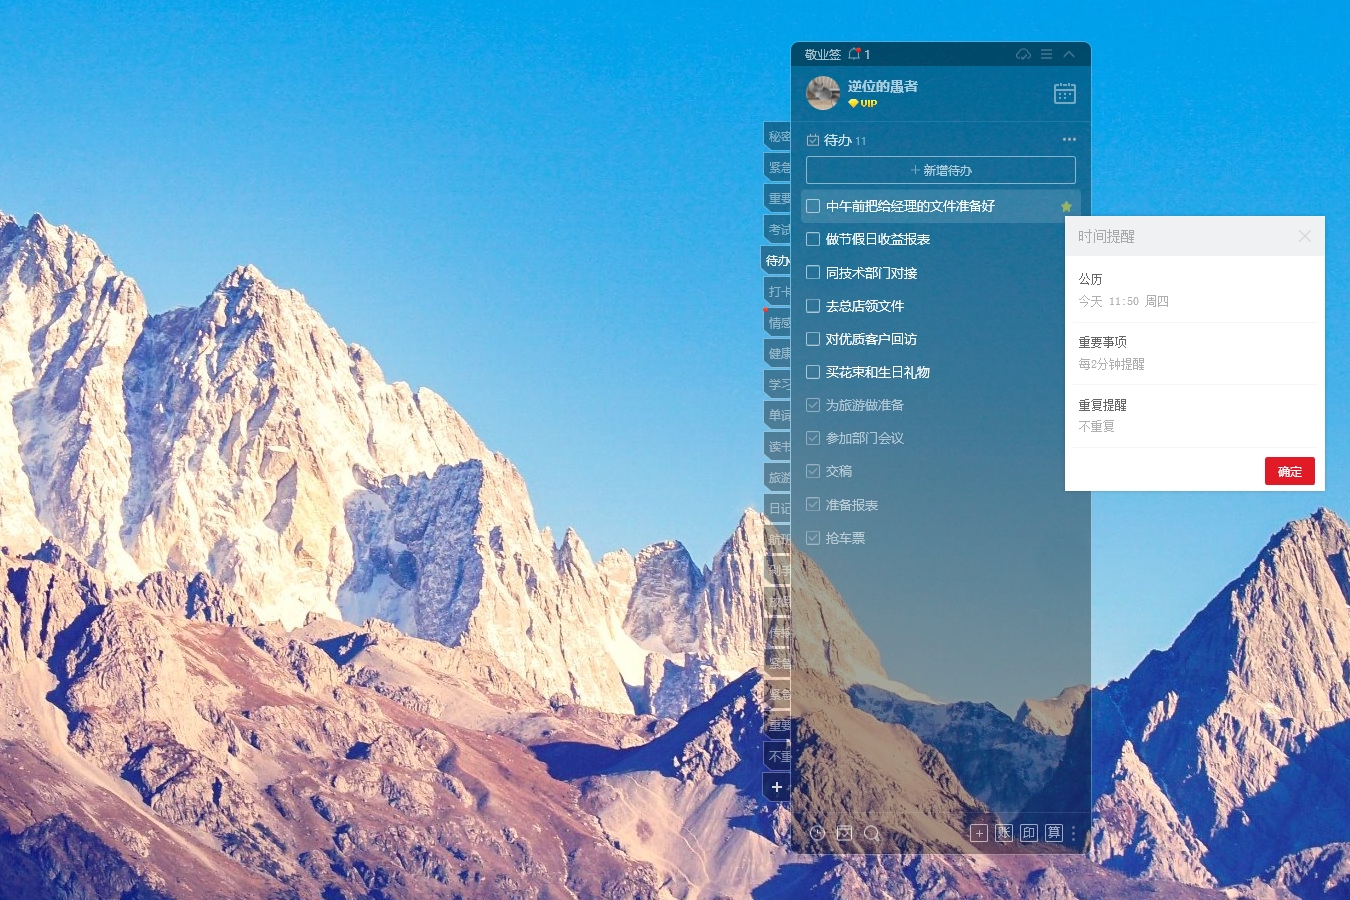This screenshot has width=1350, height=900.
Task: Click the clock icon in the bottom toolbar
Action: click(817, 833)
